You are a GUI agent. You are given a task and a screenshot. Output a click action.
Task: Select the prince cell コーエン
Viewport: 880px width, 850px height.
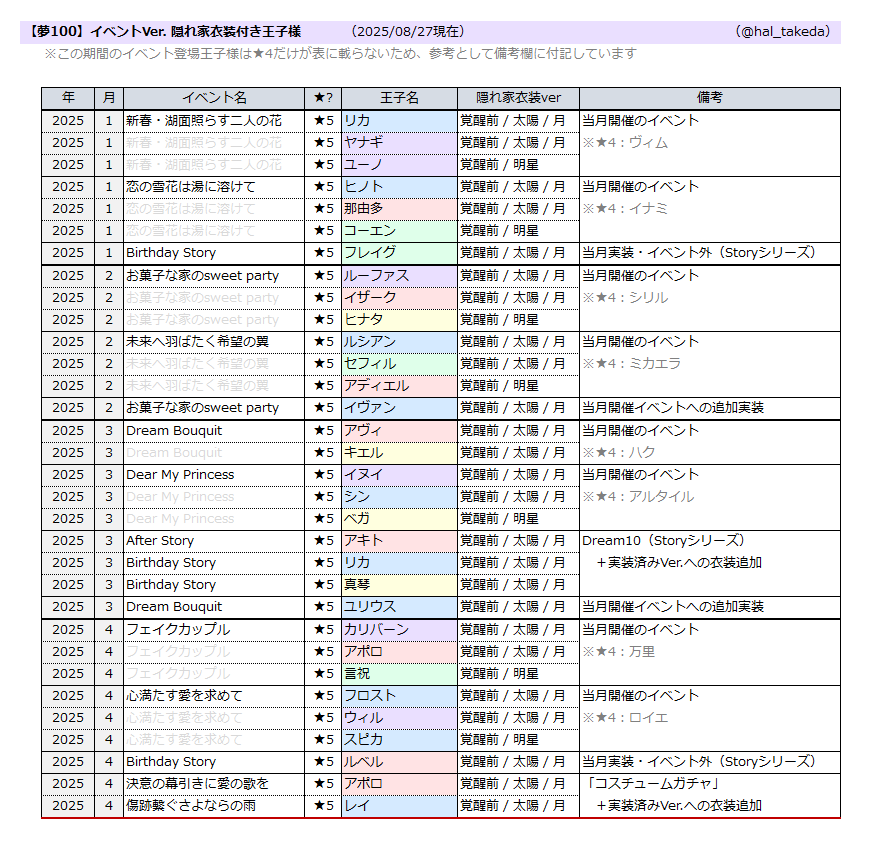399,231
